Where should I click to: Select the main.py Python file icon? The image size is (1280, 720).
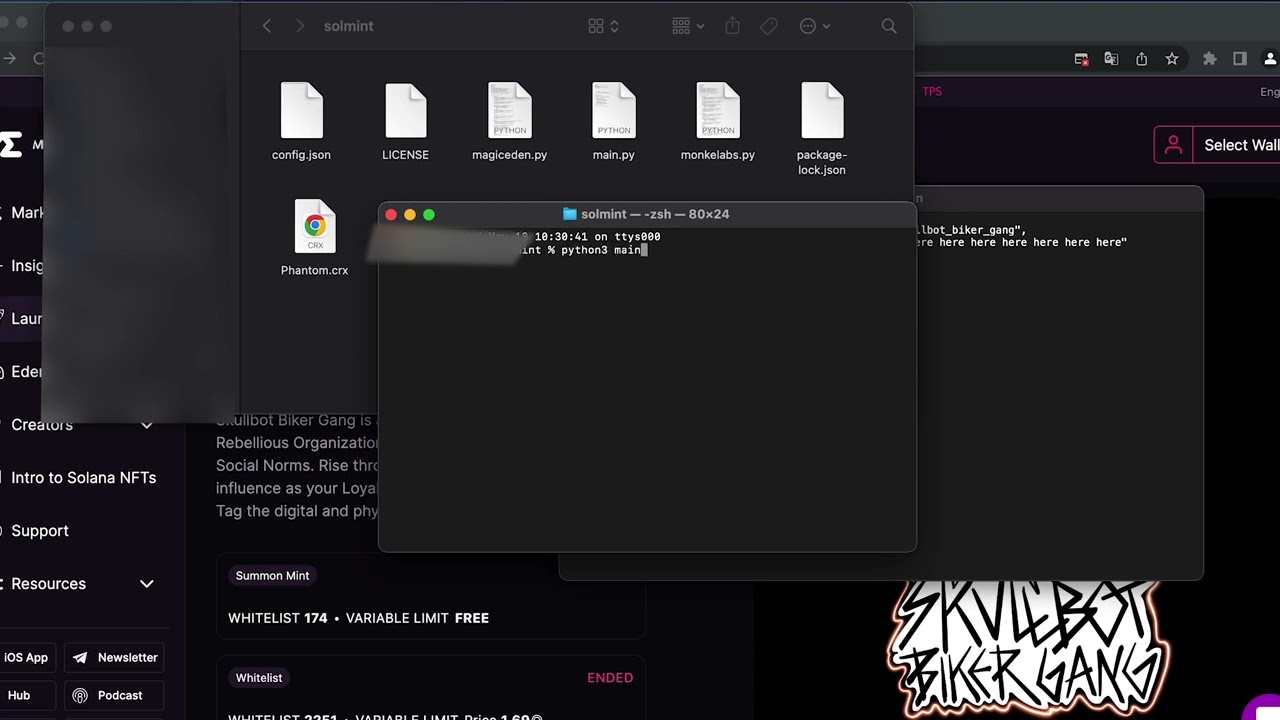click(613, 110)
